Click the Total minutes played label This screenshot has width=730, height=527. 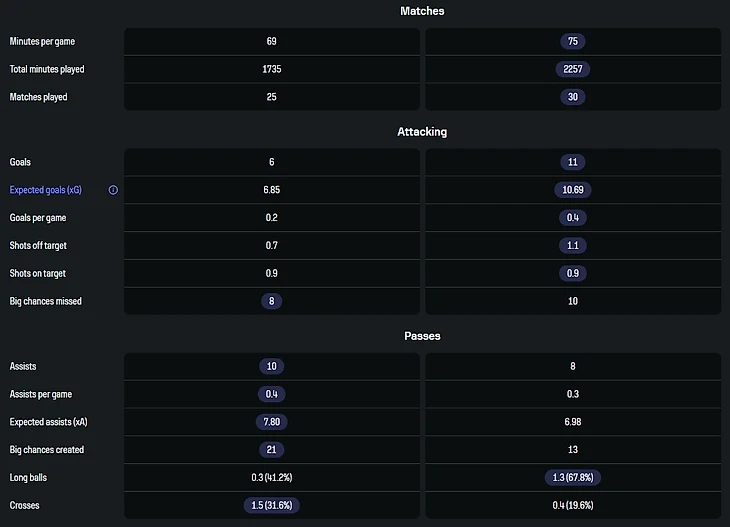[47, 70]
